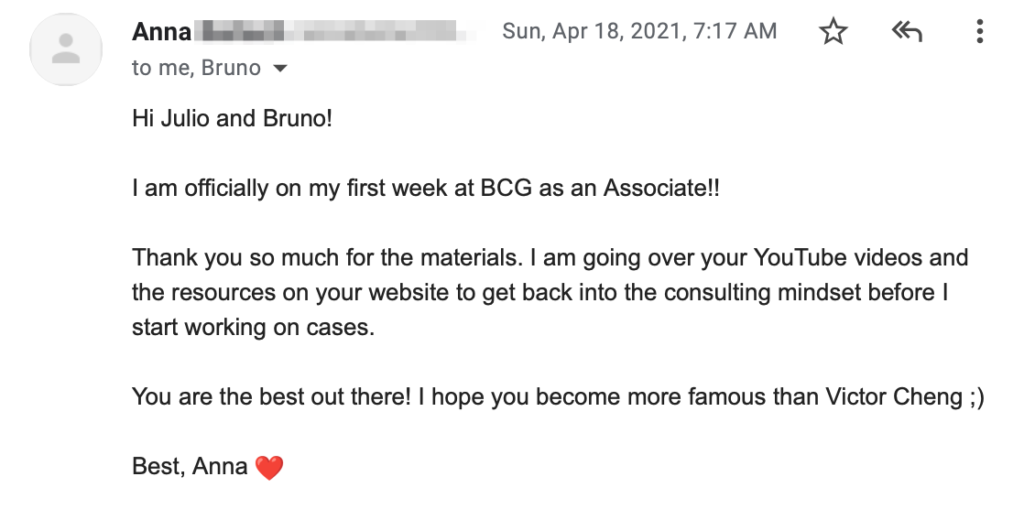Click the red heart emoji after Anna
1024x509 pixels.
pos(269,468)
